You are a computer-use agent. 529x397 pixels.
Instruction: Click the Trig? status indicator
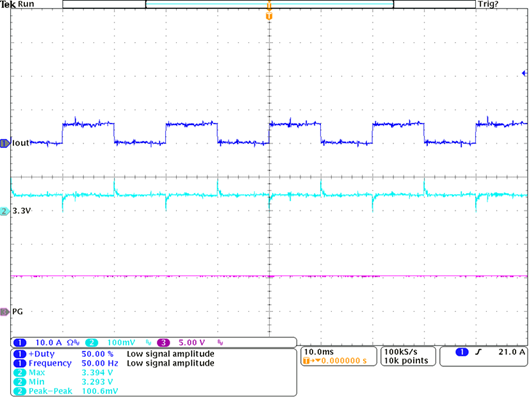pyautogui.click(x=488, y=4)
